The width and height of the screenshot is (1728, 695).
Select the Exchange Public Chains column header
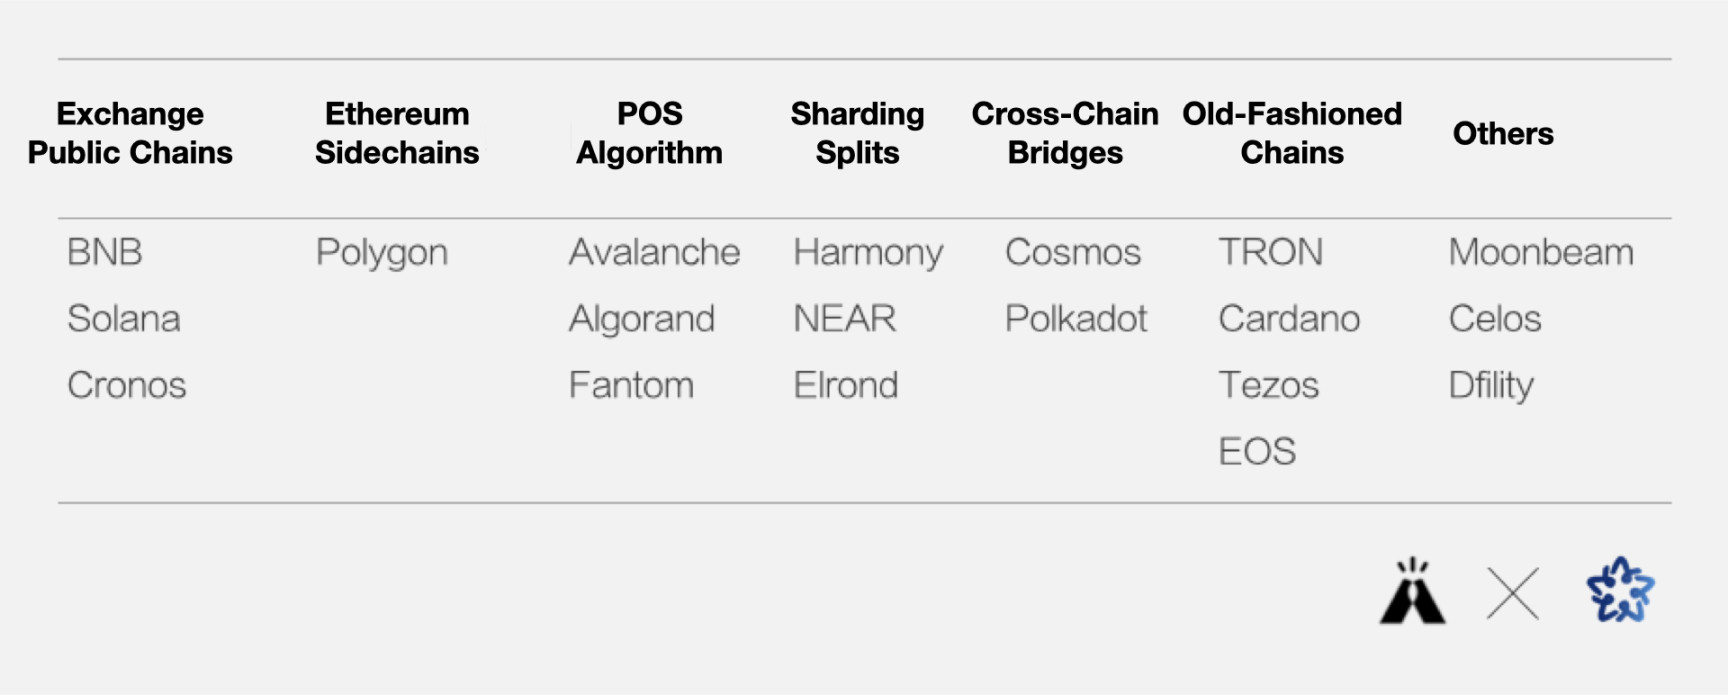pos(130,133)
